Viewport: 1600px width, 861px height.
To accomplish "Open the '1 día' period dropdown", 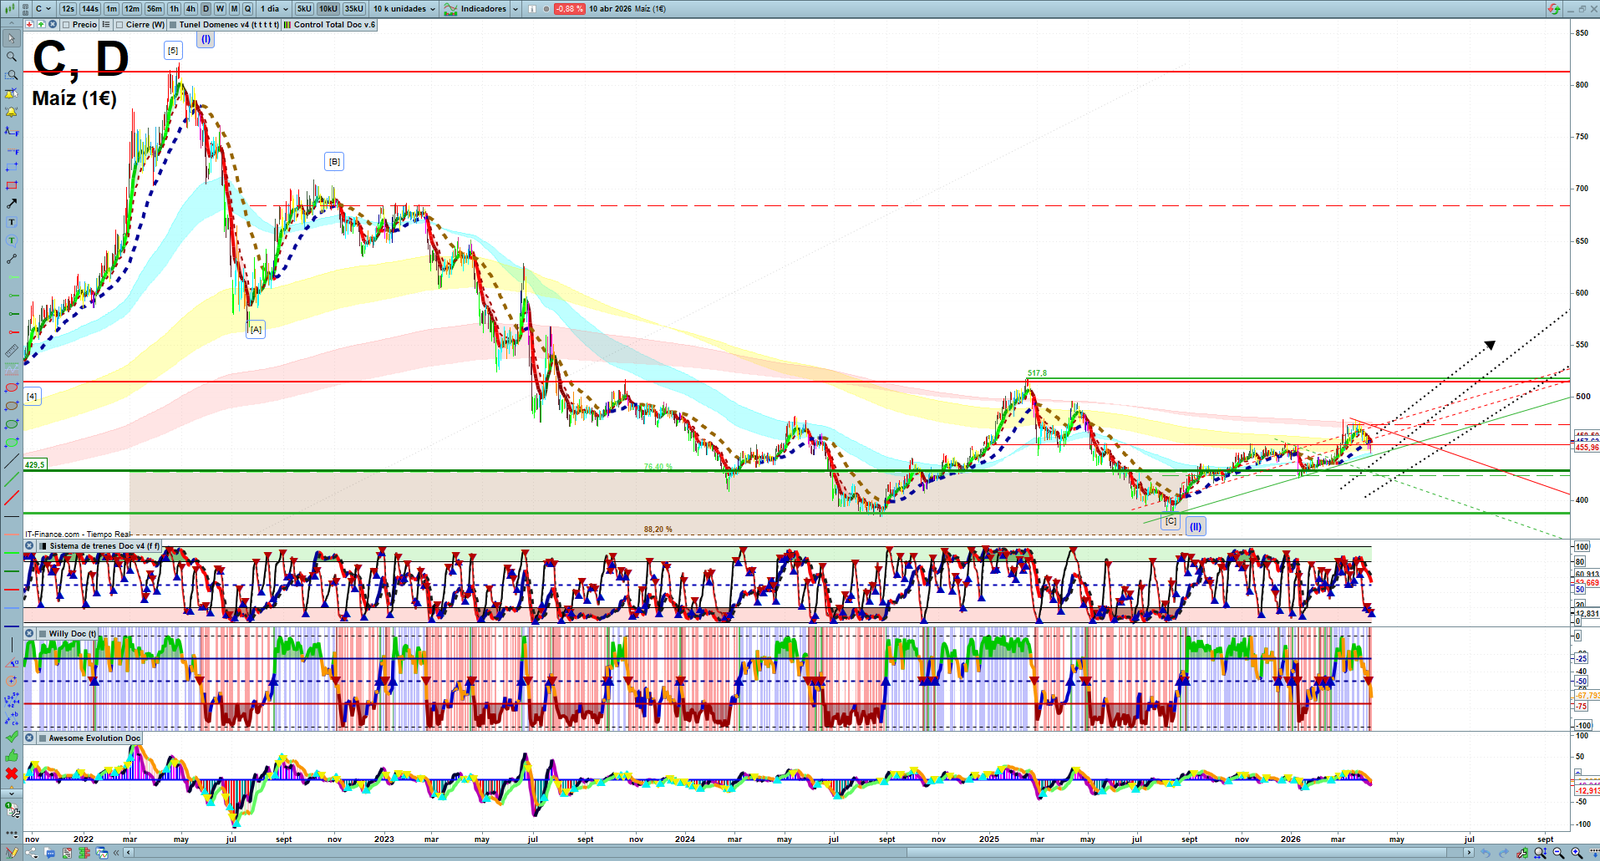I will click(274, 9).
